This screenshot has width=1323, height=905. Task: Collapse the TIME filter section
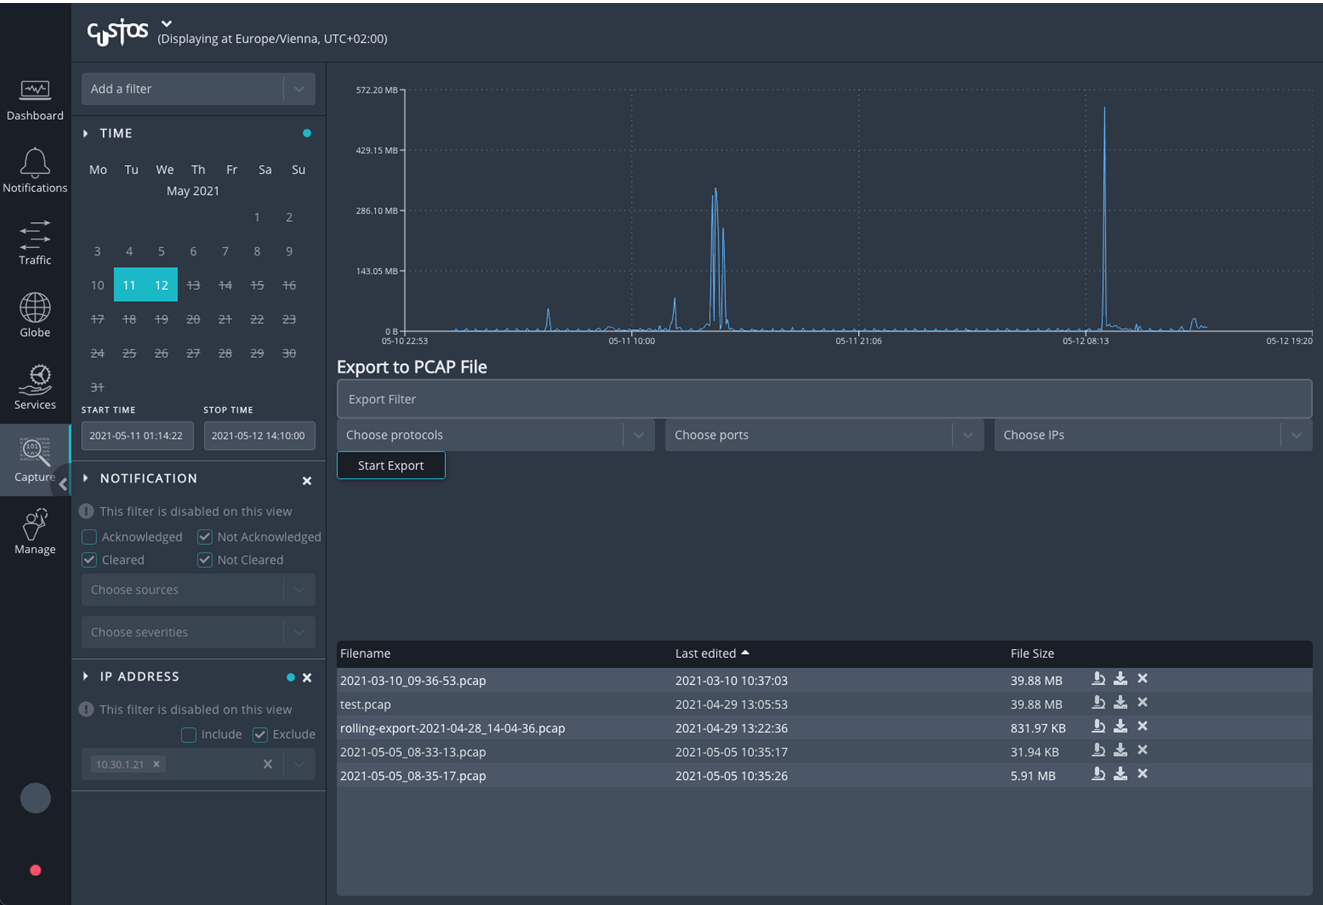(x=86, y=133)
